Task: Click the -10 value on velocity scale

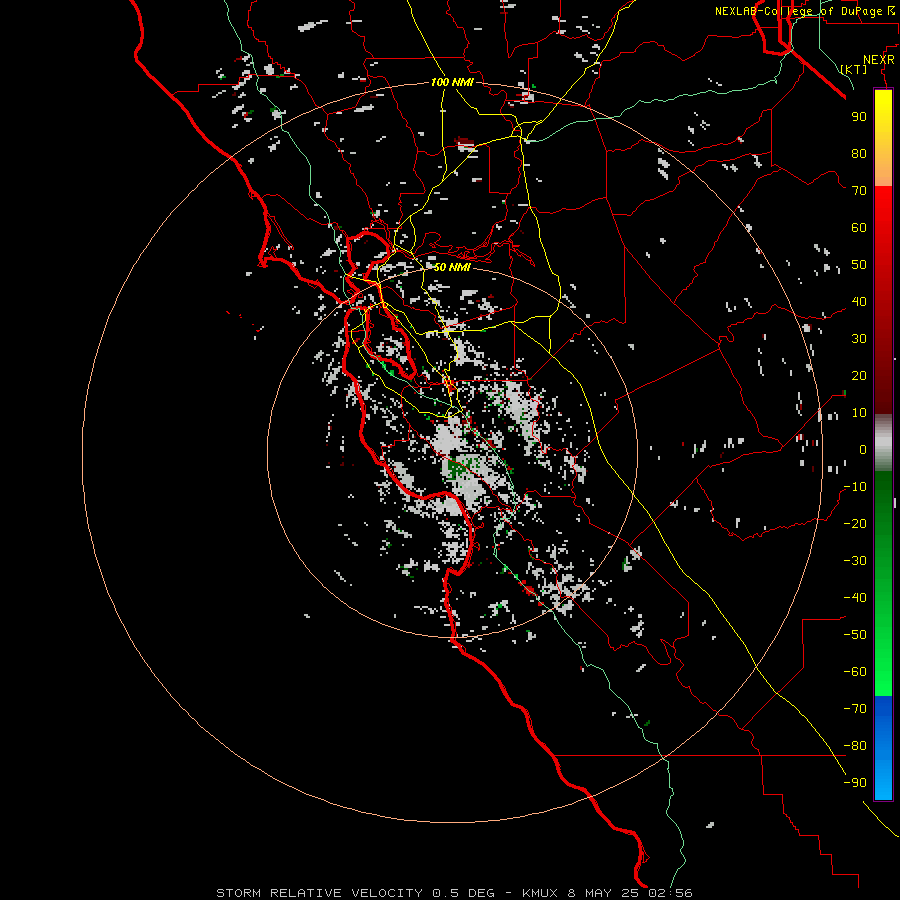Action: (x=855, y=487)
